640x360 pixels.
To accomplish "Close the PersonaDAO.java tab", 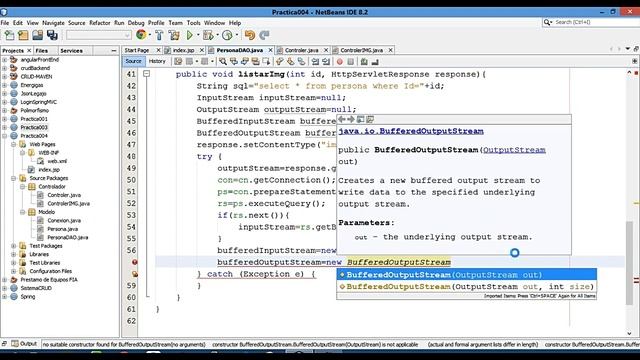I will click(x=270, y=50).
